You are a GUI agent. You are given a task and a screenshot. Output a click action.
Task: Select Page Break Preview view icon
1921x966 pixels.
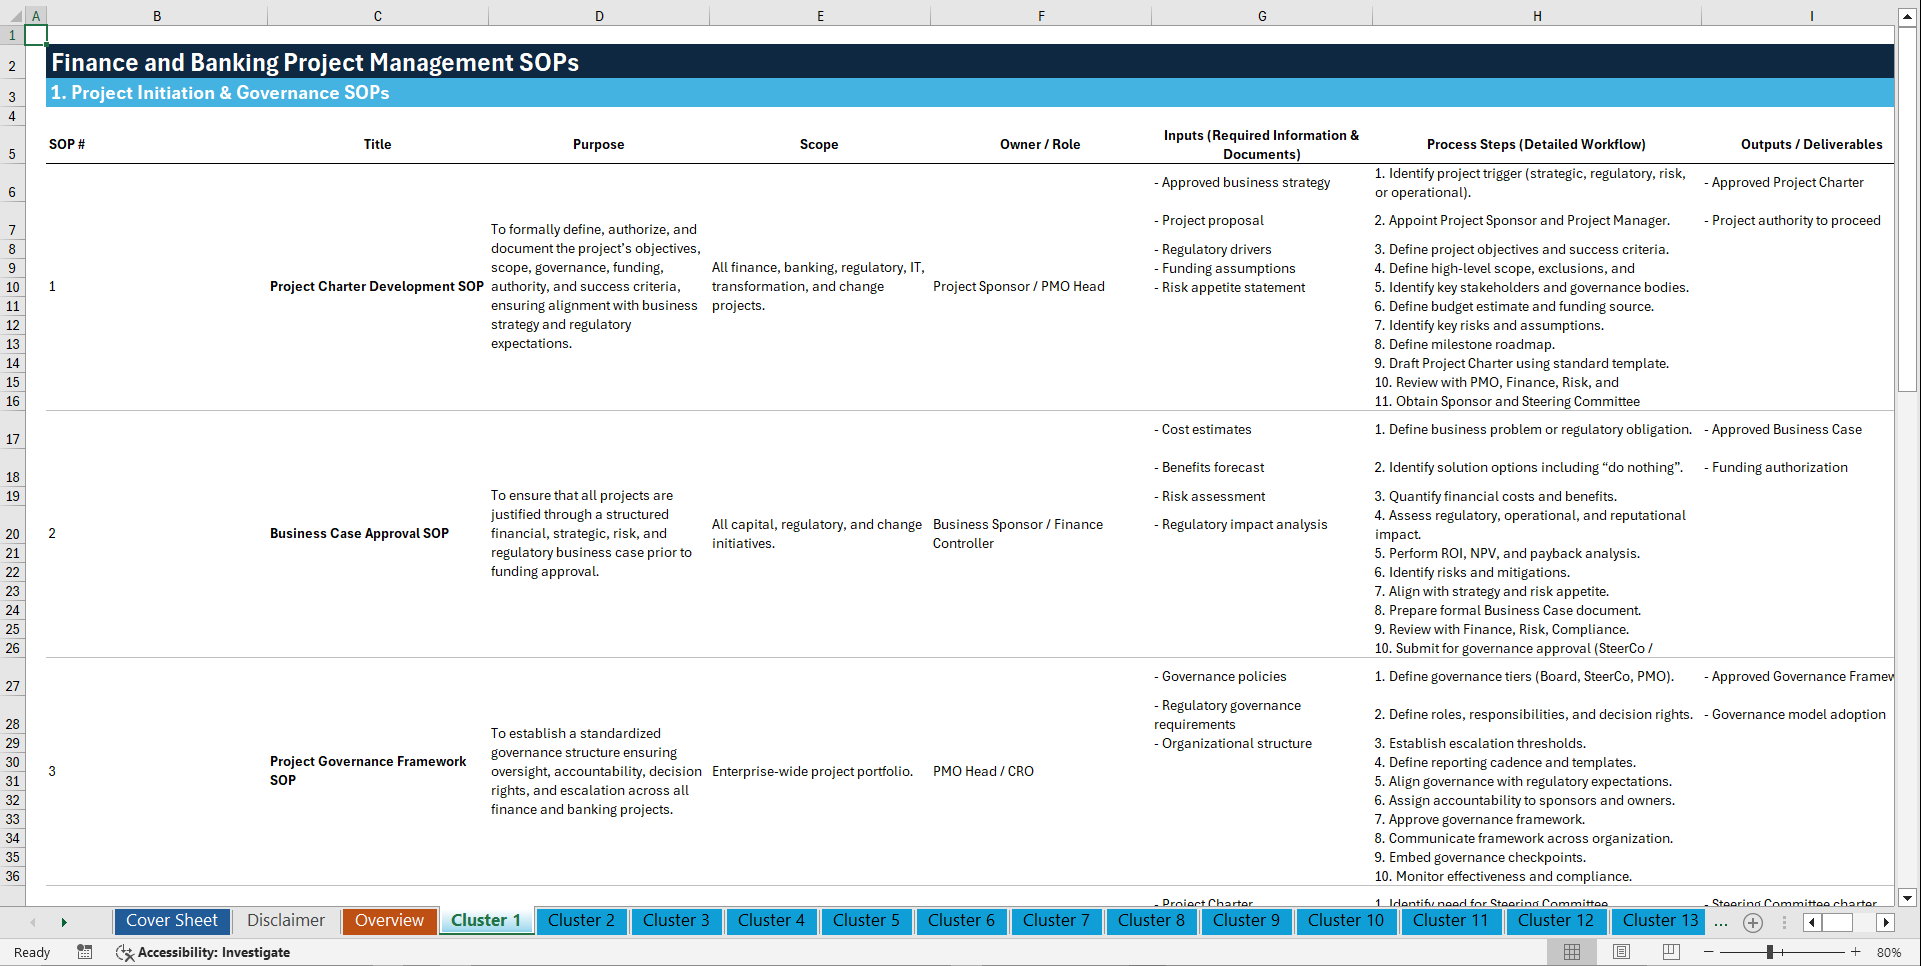(x=1671, y=951)
